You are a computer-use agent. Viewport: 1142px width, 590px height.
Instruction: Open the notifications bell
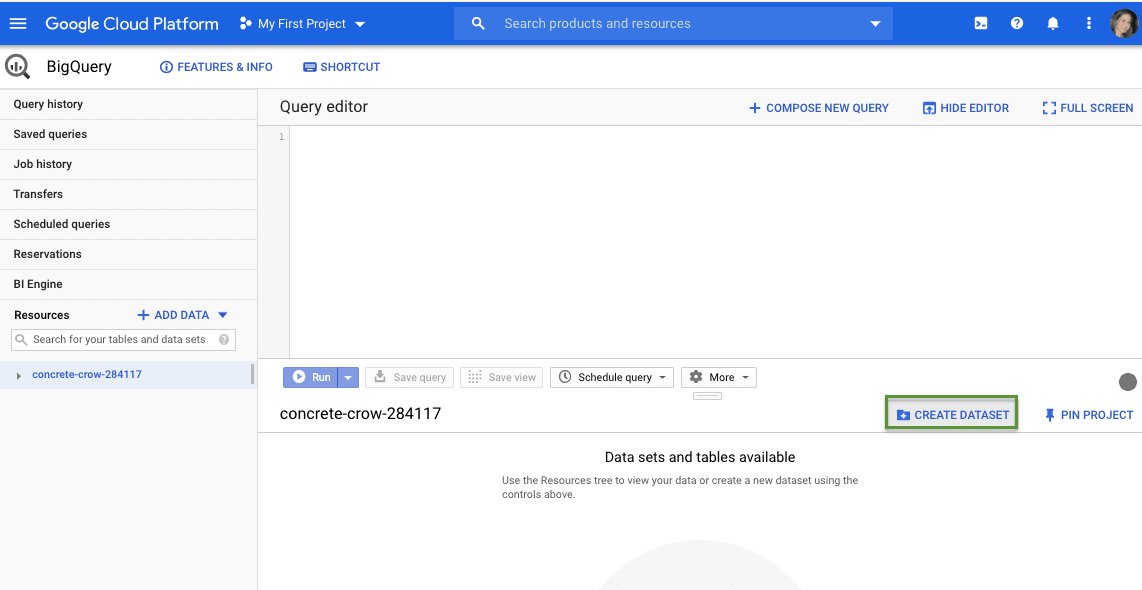[x=1052, y=23]
